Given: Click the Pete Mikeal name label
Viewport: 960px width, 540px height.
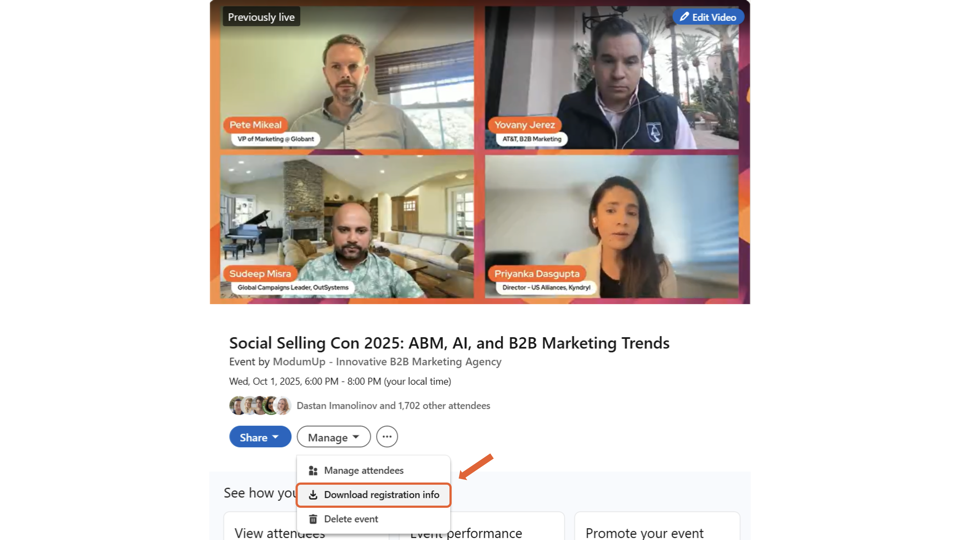Looking at the screenshot, I should [x=255, y=125].
